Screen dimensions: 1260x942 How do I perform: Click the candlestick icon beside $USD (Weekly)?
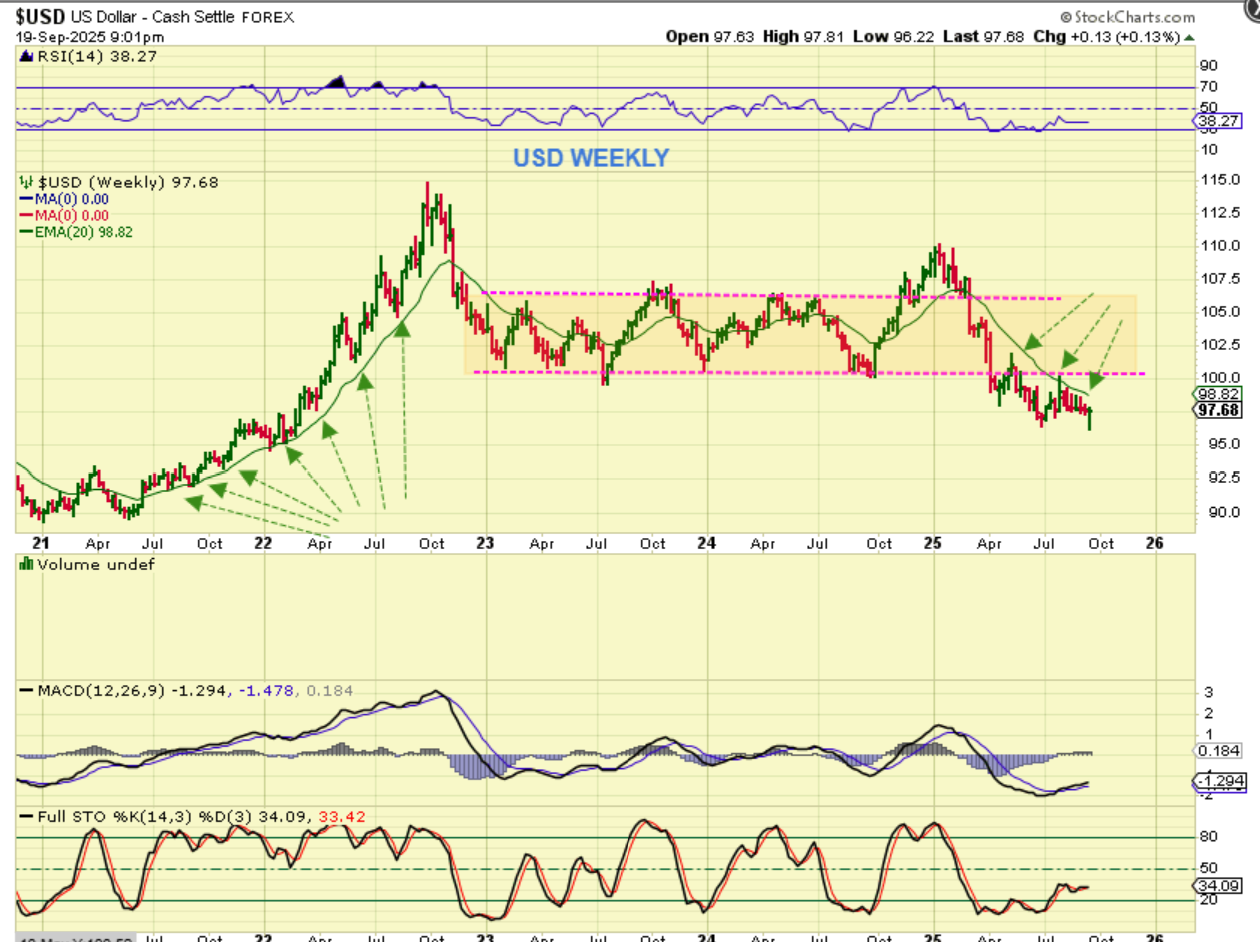coord(25,182)
